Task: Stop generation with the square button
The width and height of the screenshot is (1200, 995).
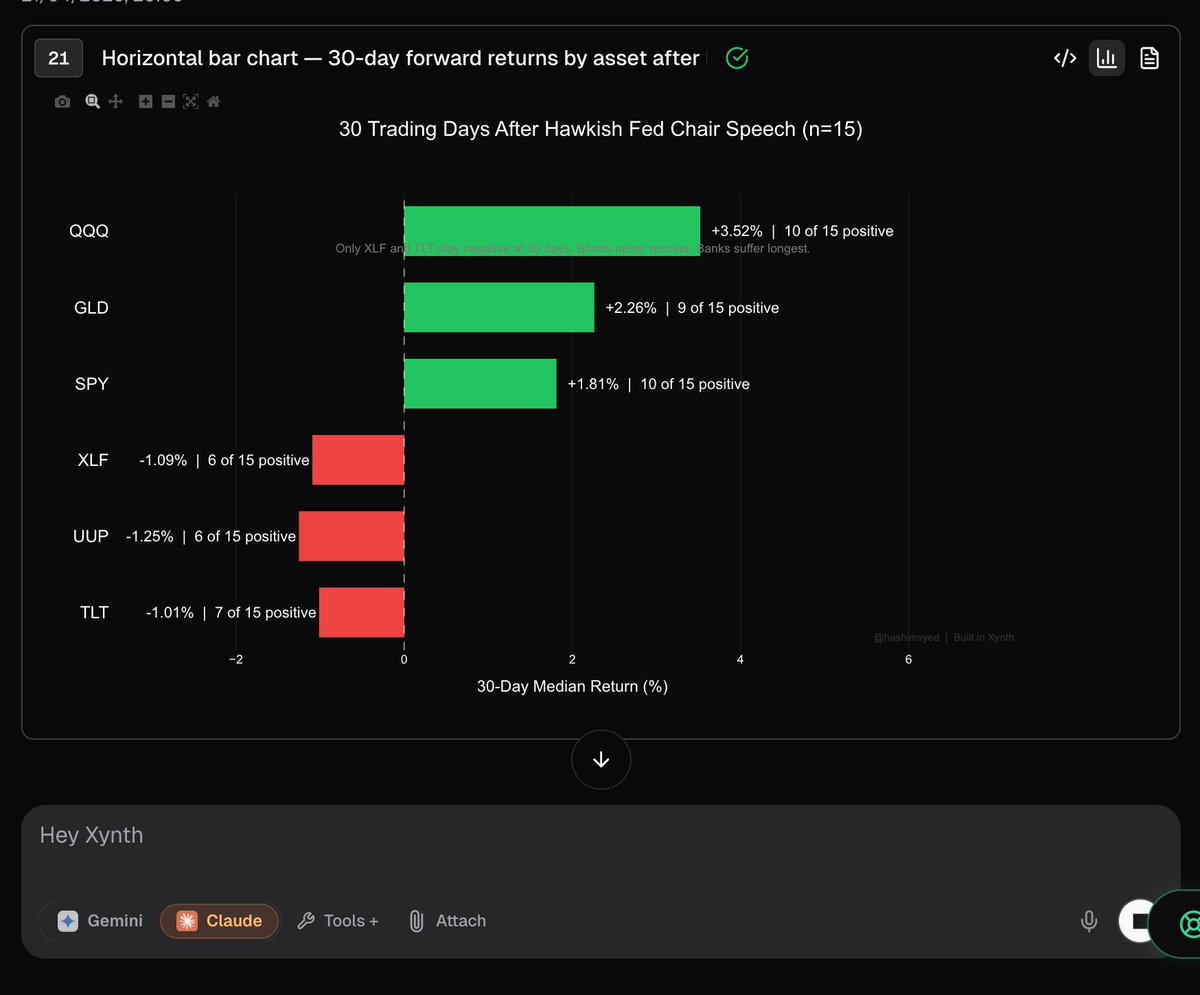Action: [1137, 921]
